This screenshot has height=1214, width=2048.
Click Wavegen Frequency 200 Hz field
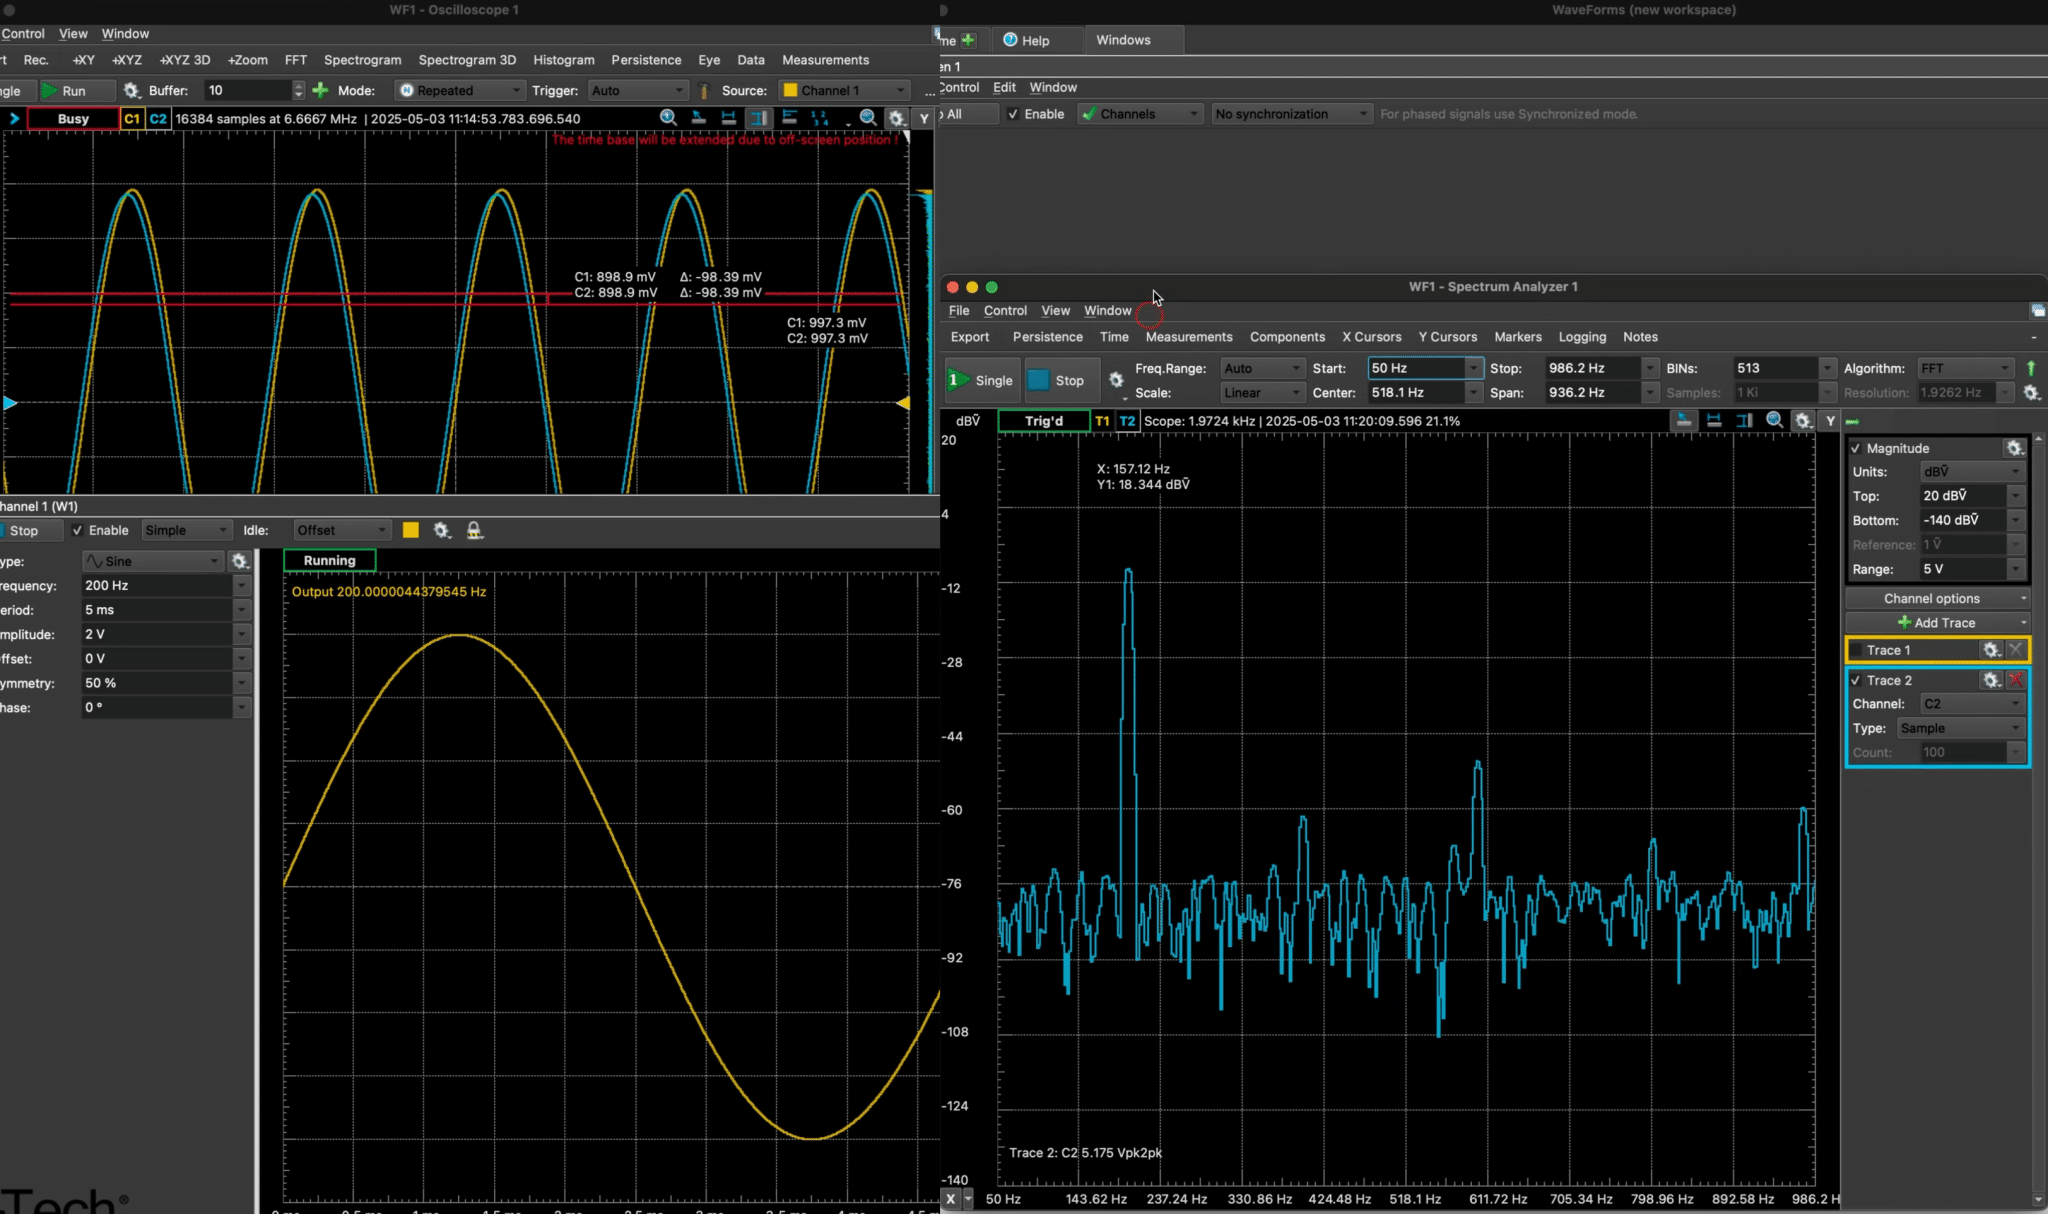click(x=157, y=585)
